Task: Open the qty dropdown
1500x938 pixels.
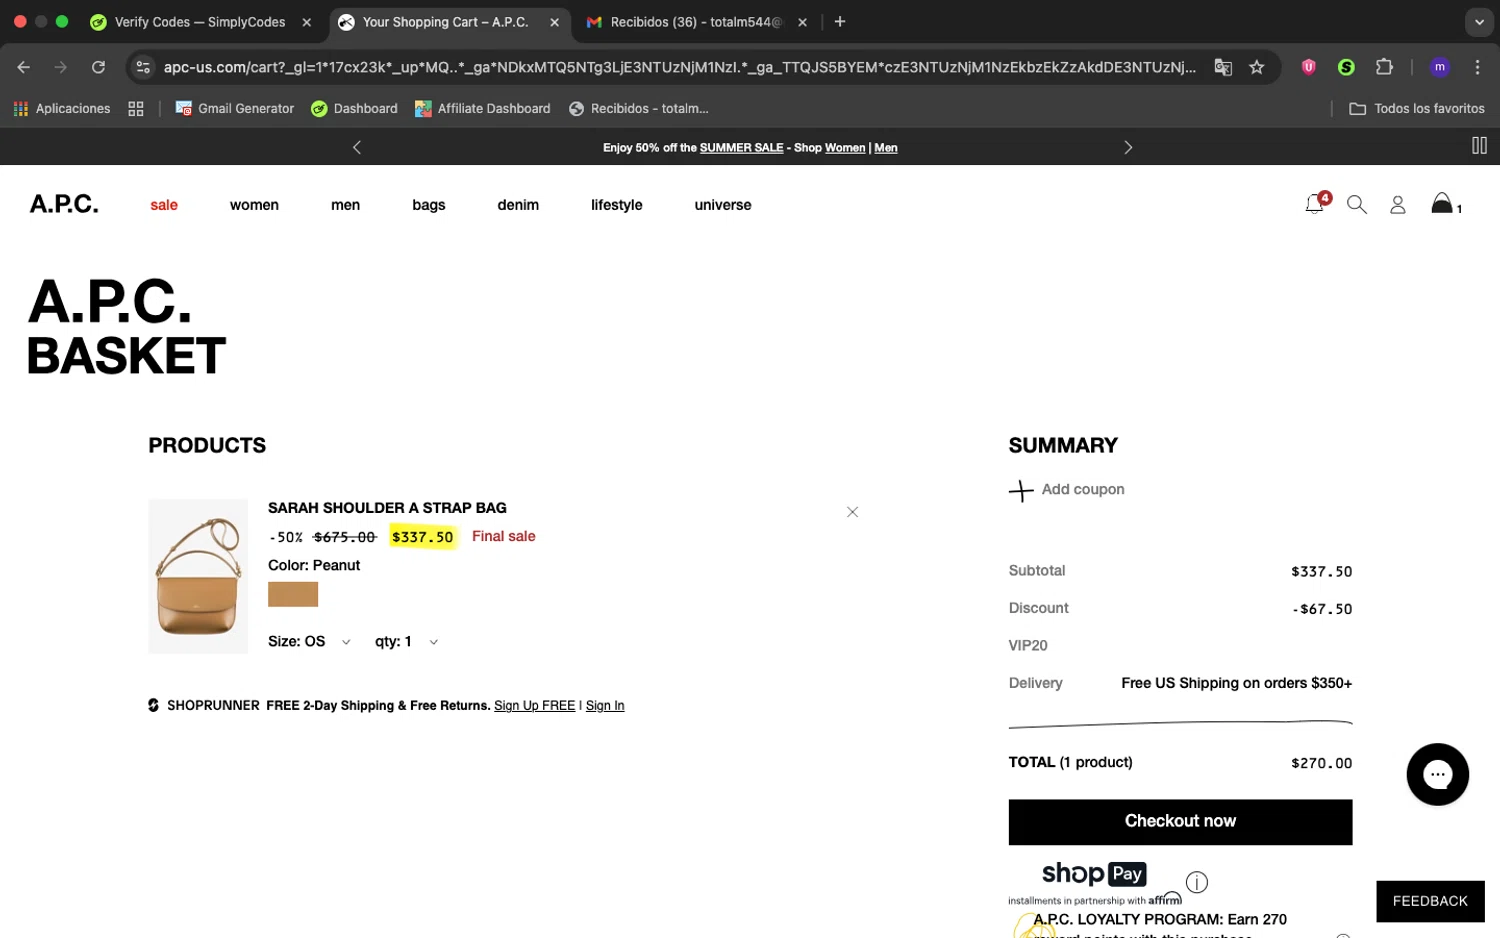Action: [x=406, y=641]
